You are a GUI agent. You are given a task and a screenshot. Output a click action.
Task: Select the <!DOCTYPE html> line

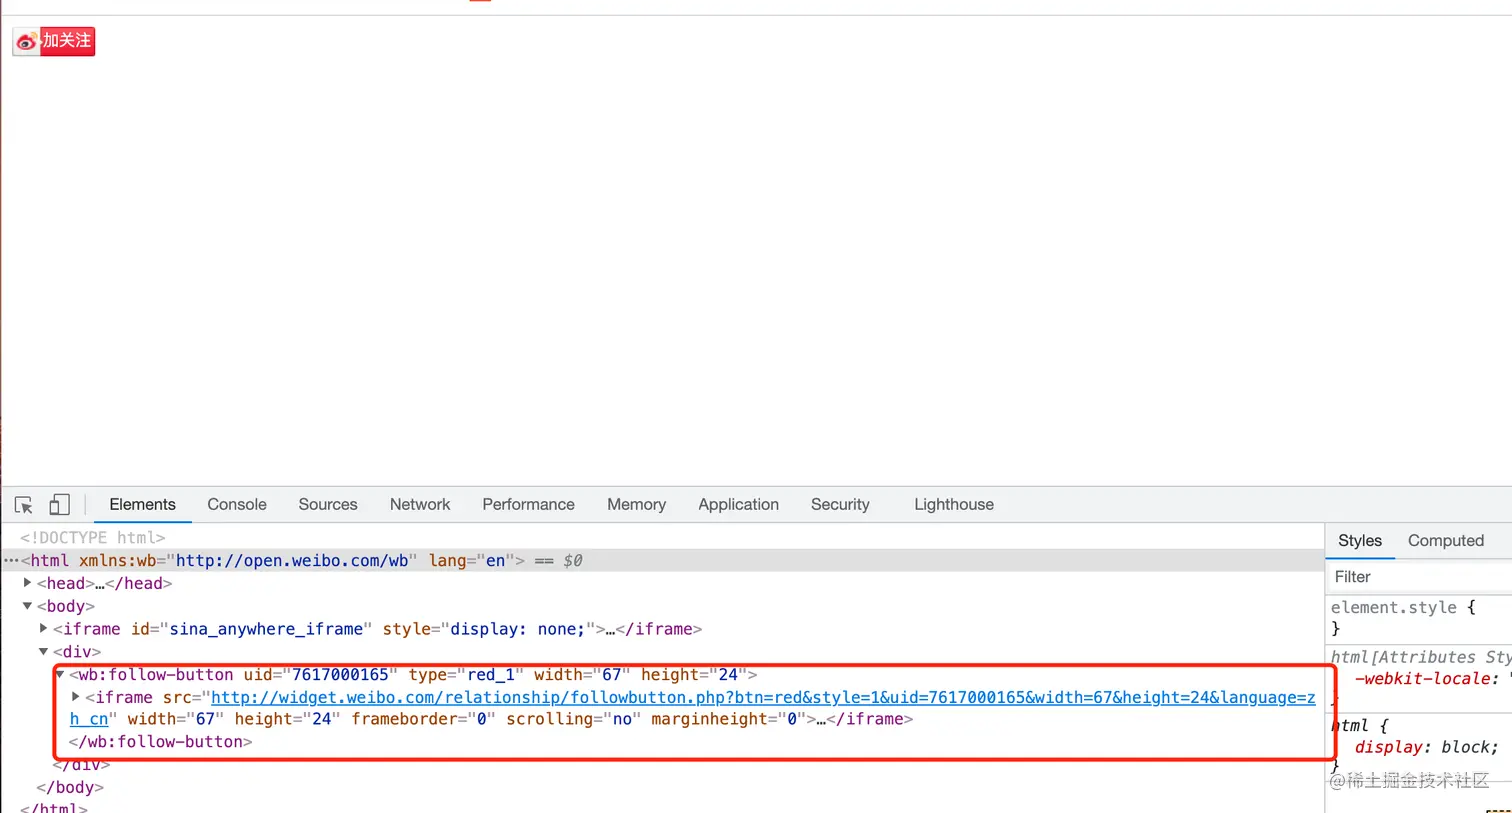pos(93,538)
